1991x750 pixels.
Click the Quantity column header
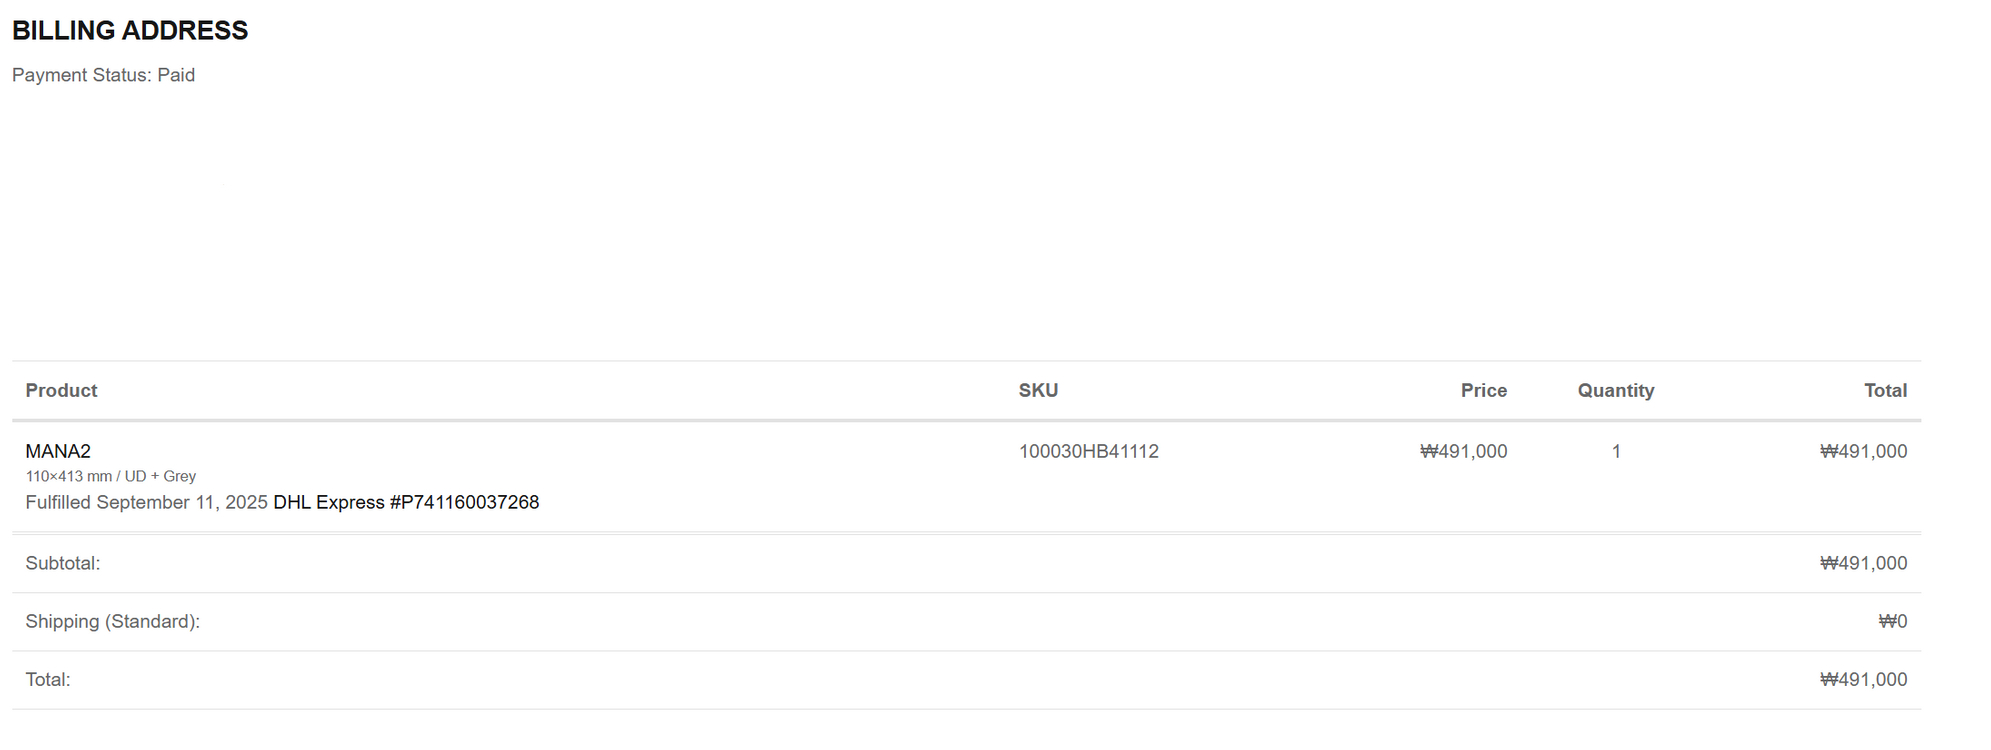pyautogui.click(x=1615, y=390)
